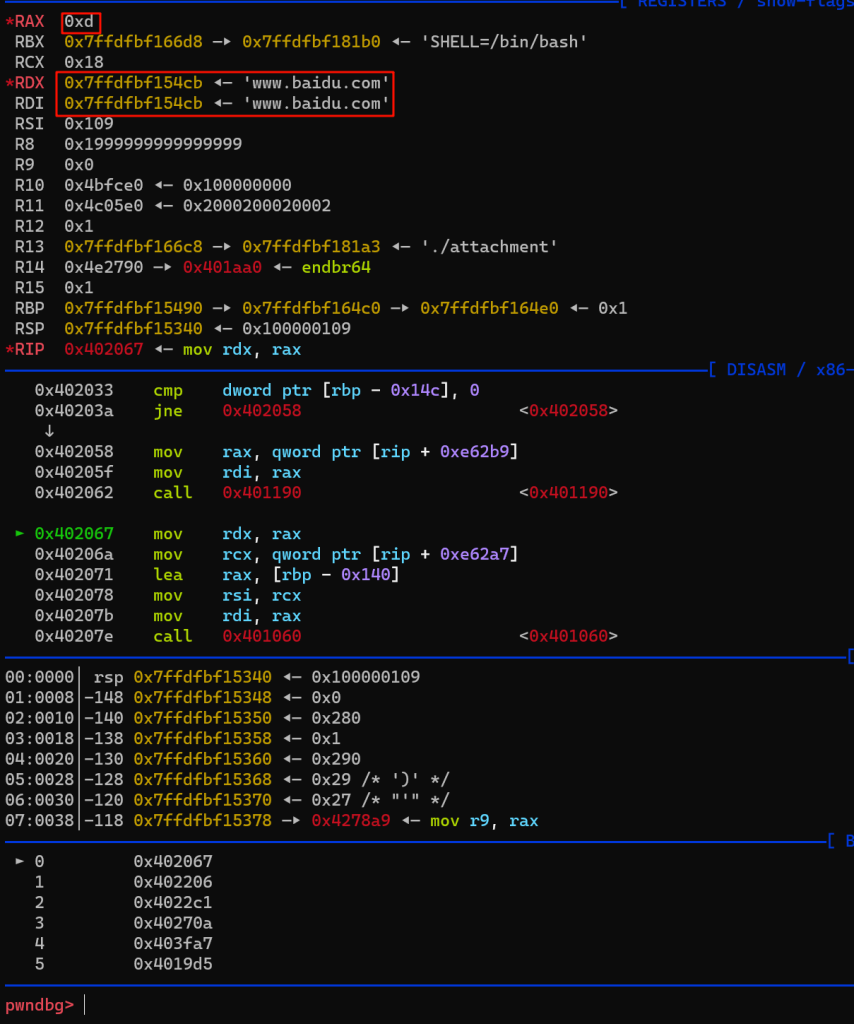854x1024 pixels.
Task: Click the down arrow under jne instruction
Action: (49, 431)
